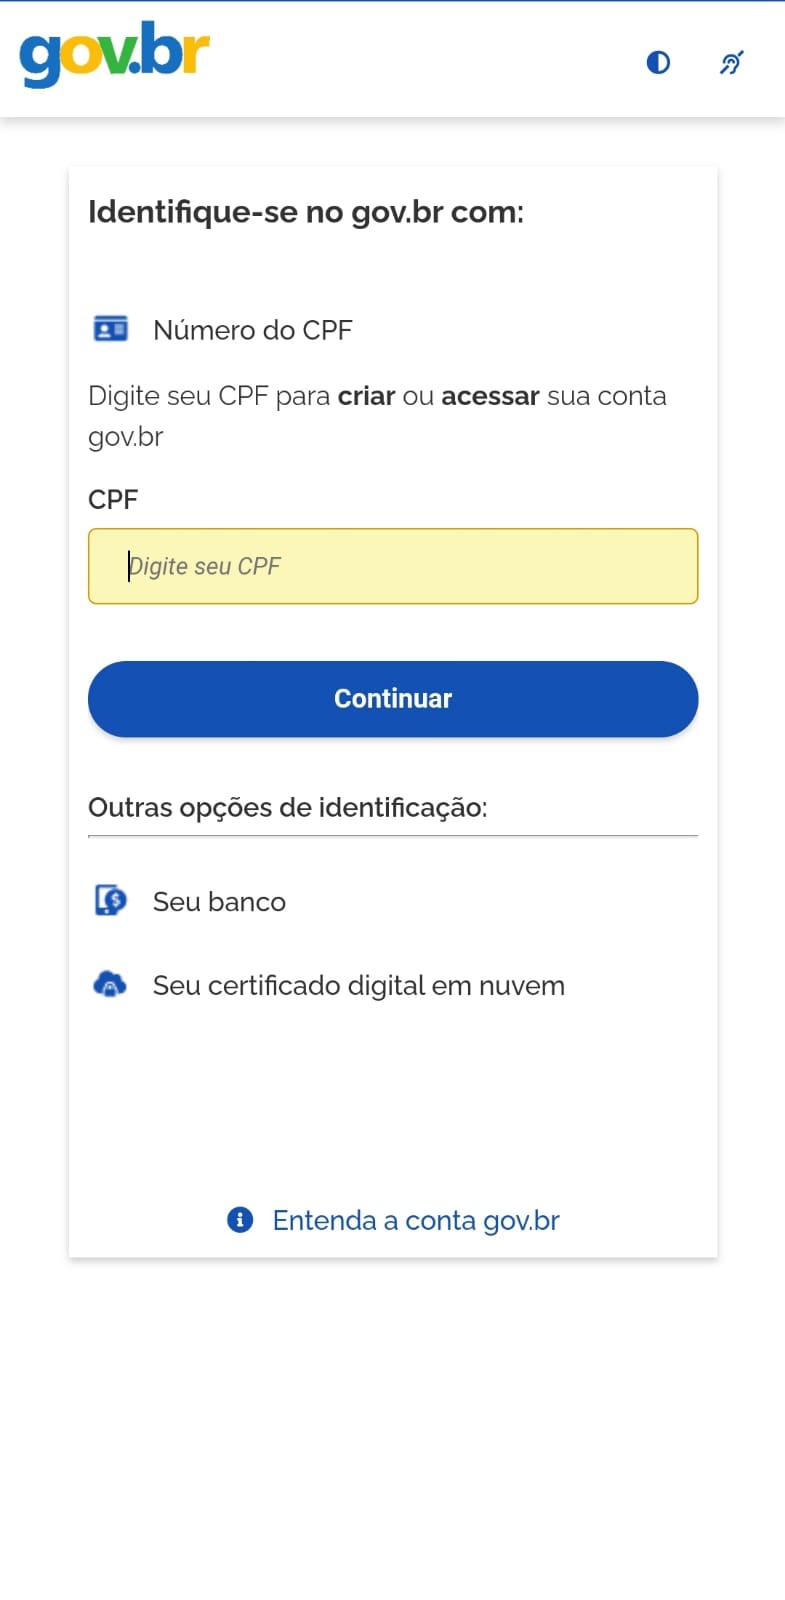Click the ID card icon beside Número do CPF
The width and height of the screenshot is (785, 1600).
pos(110,329)
